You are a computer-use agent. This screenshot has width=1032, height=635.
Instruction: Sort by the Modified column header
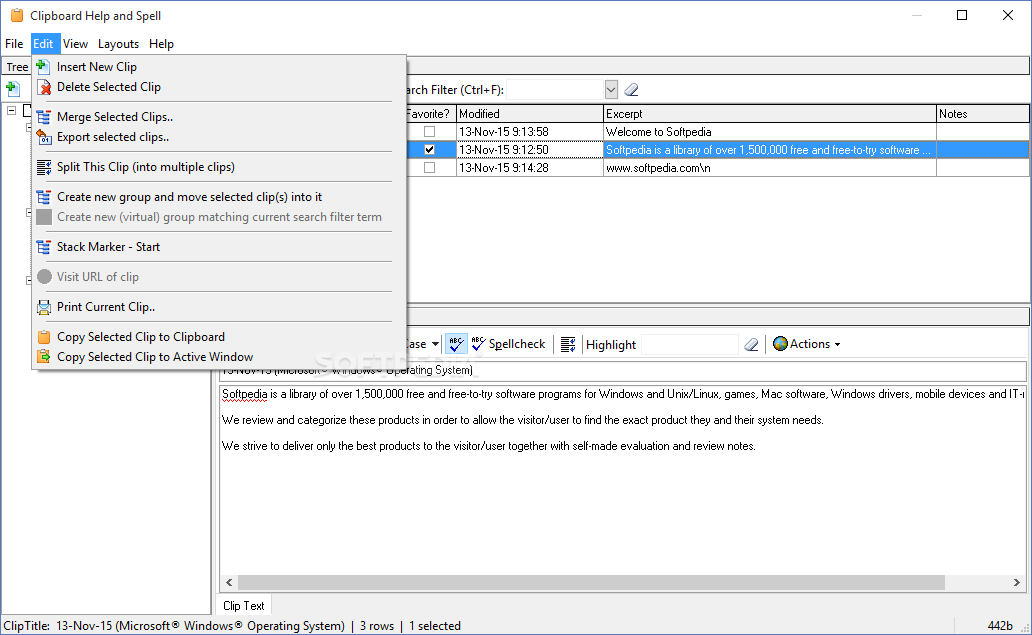coord(530,114)
